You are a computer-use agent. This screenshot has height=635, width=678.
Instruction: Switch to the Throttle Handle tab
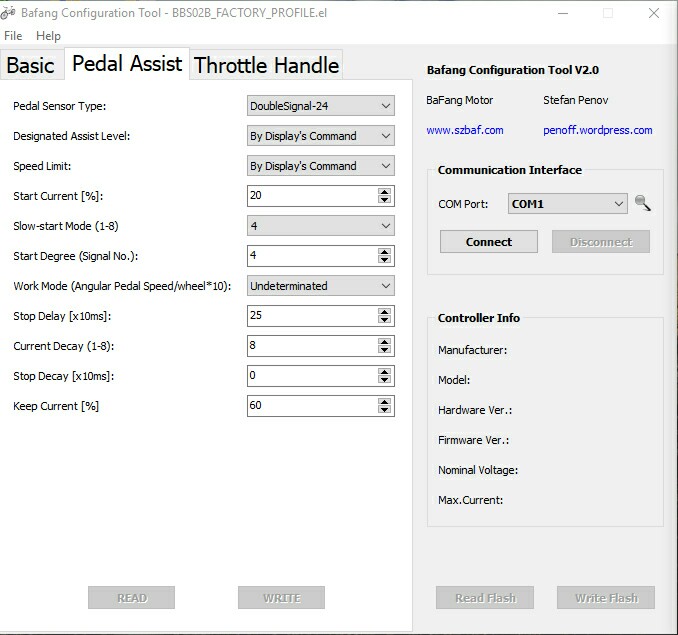point(266,66)
